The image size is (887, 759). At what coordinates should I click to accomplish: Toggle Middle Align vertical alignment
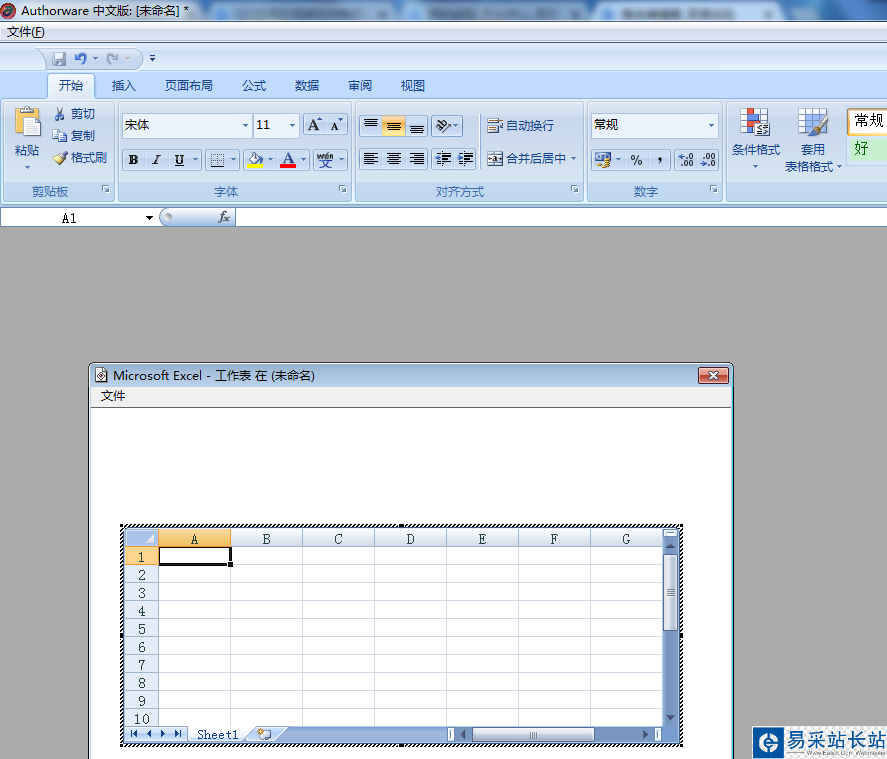pyautogui.click(x=394, y=126)
